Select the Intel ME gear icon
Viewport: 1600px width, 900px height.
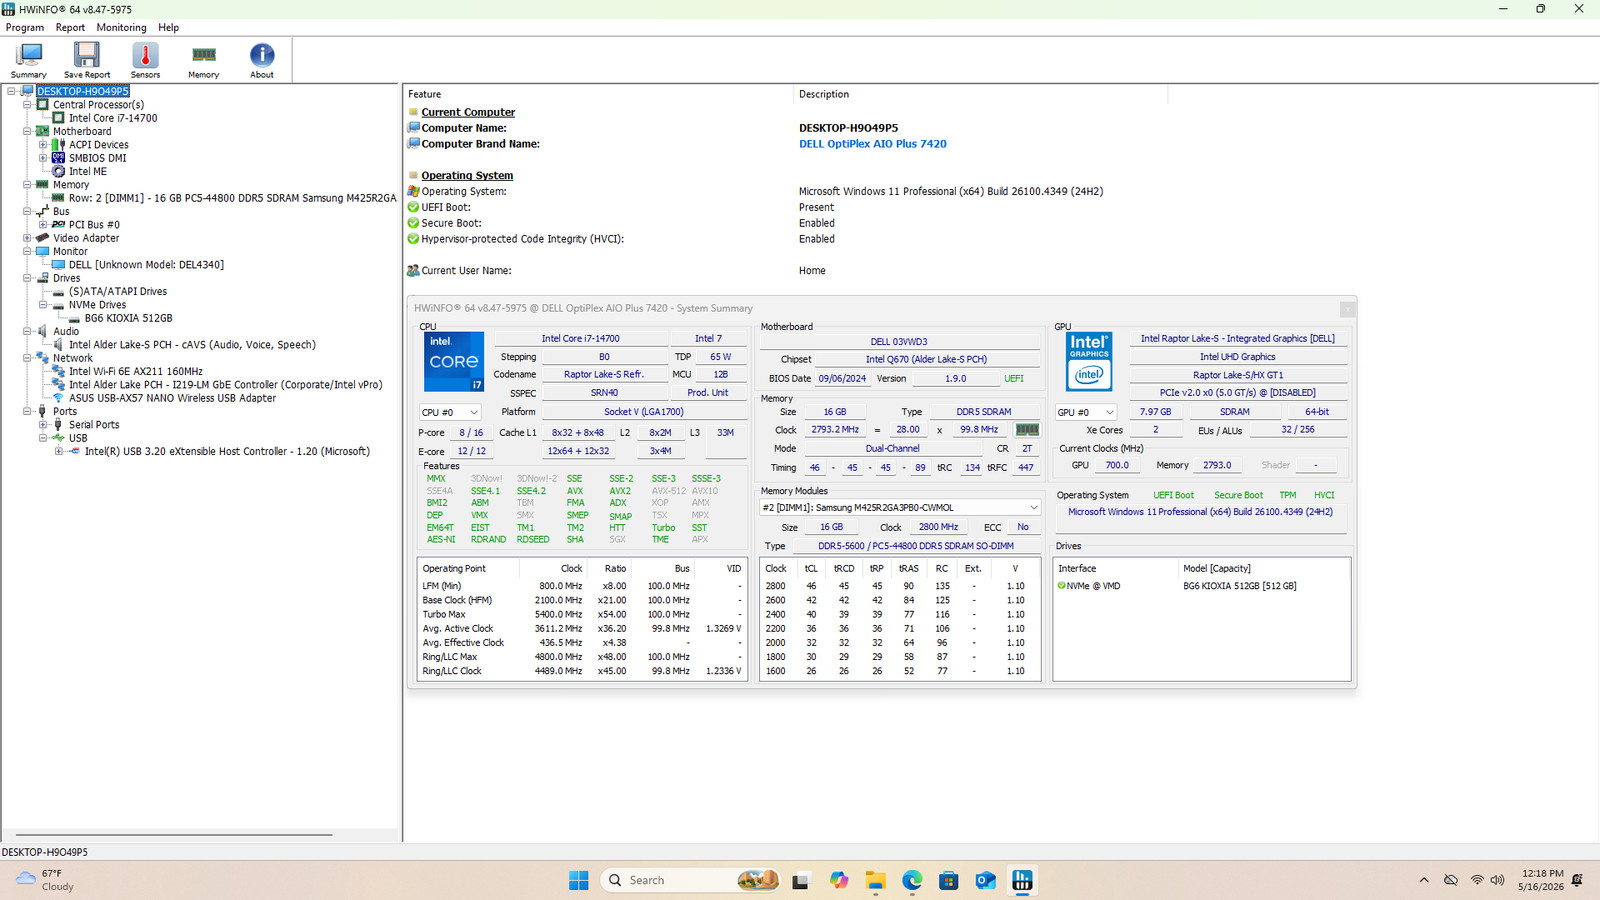click(59, 171)
